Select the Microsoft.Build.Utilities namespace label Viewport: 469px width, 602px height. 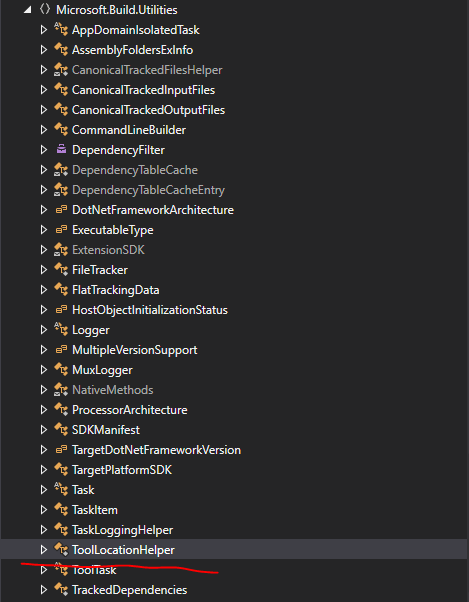click(117, 10)
